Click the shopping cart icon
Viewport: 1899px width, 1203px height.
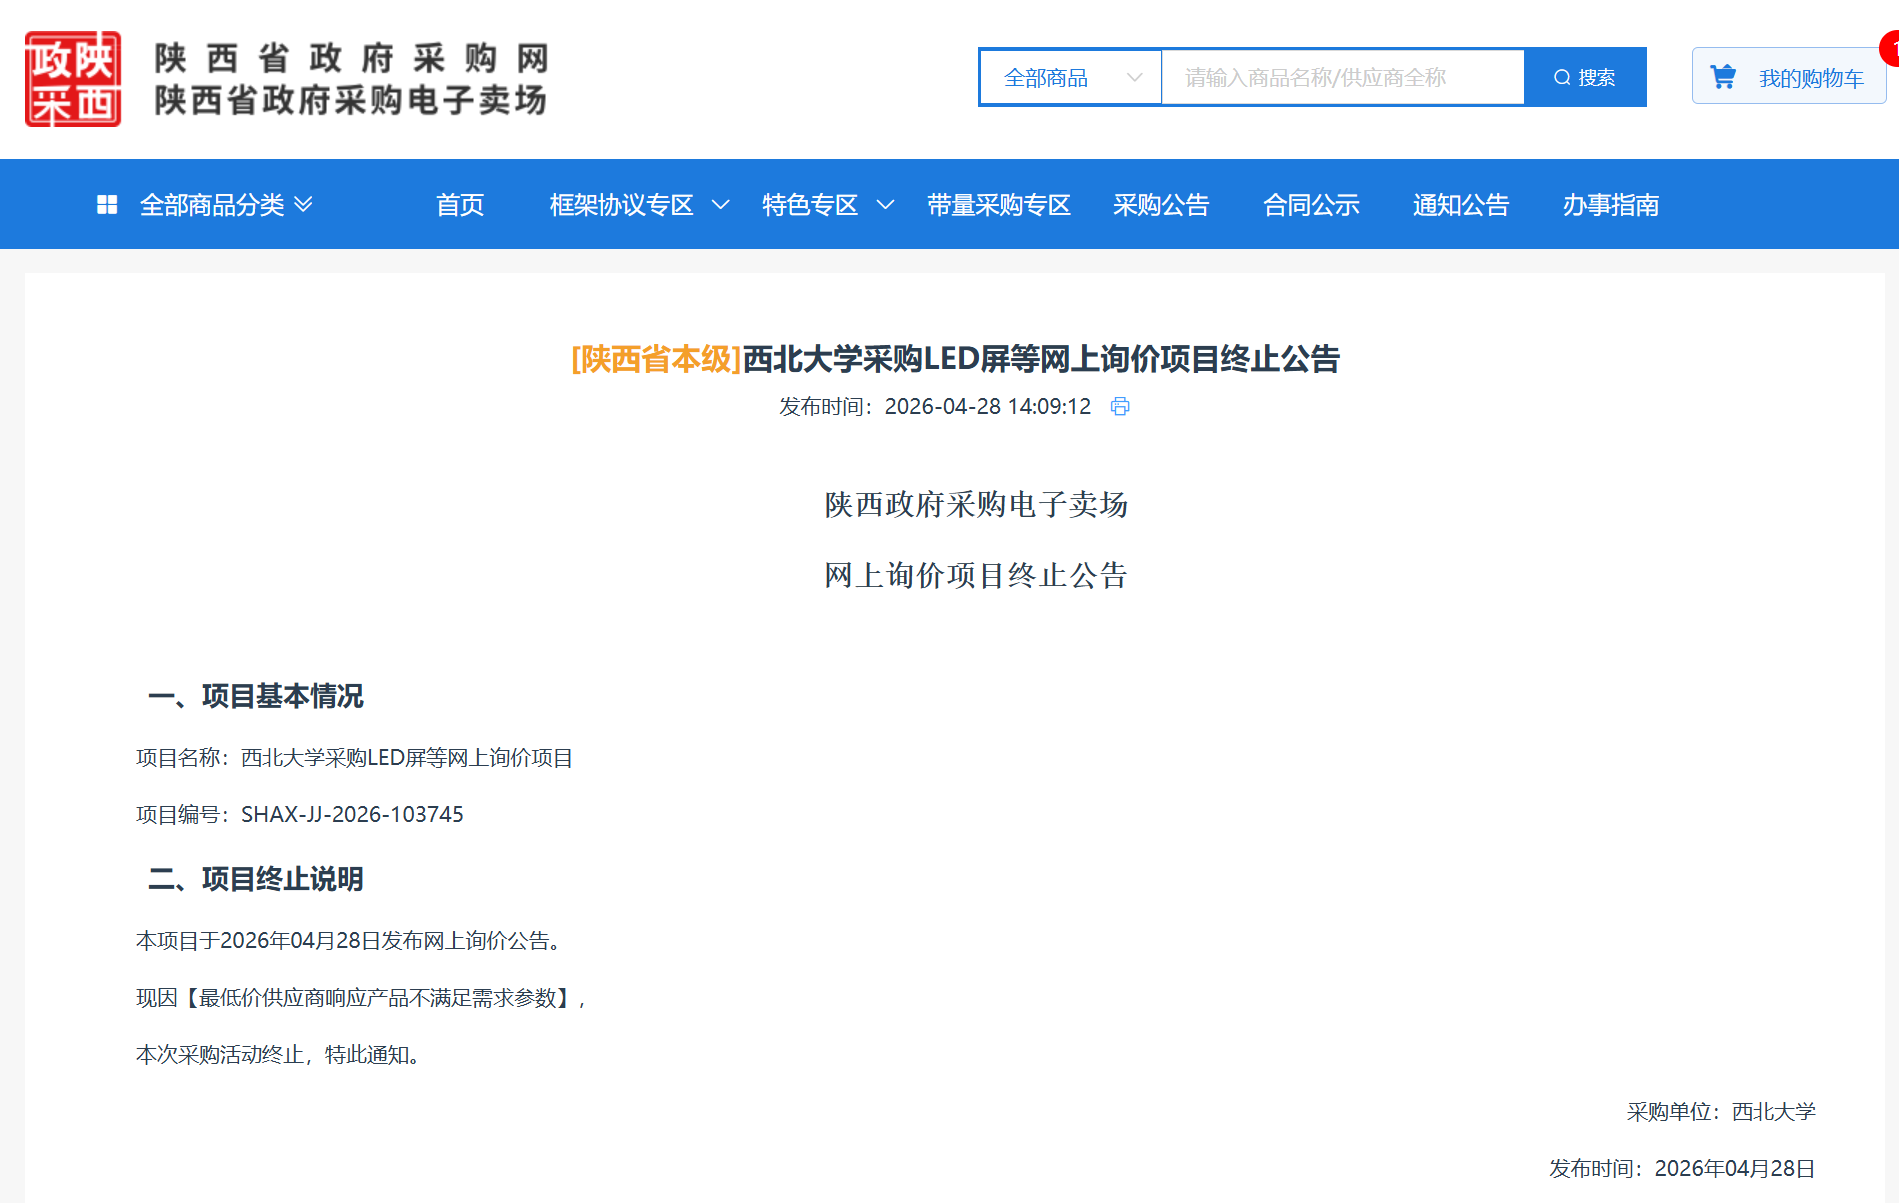click(1722, 77)
